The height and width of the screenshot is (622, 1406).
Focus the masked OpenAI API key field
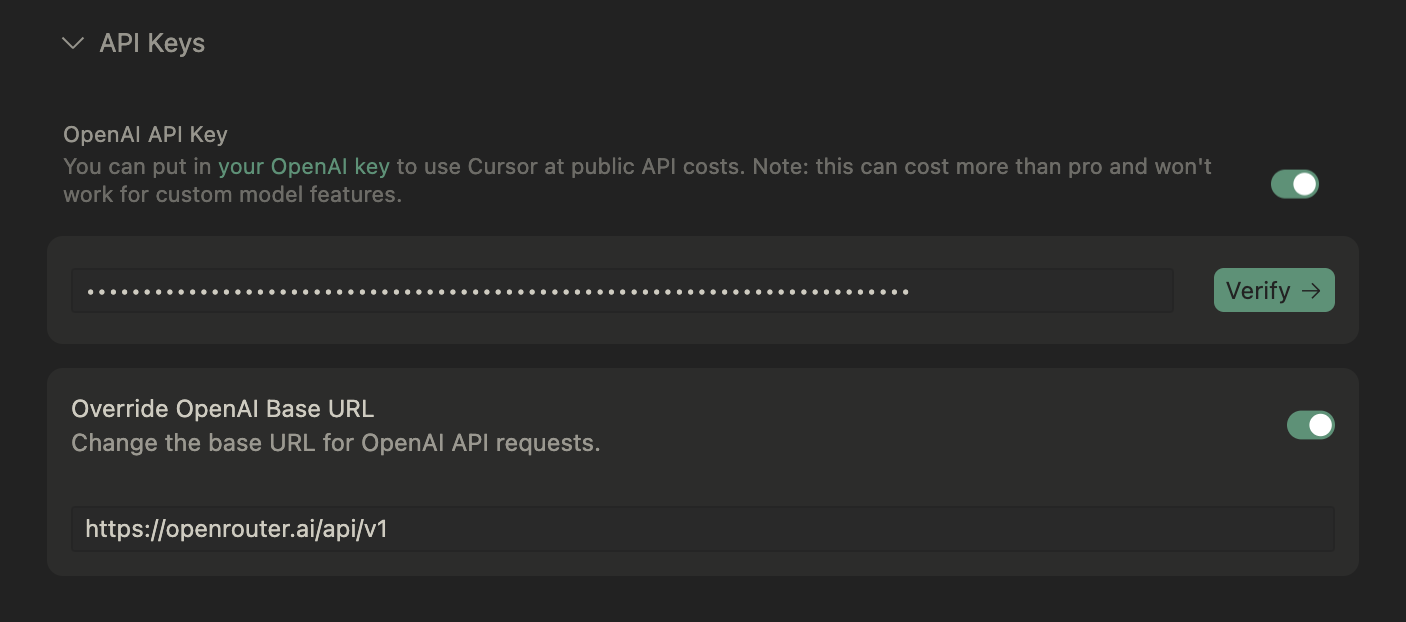point(622,291)
